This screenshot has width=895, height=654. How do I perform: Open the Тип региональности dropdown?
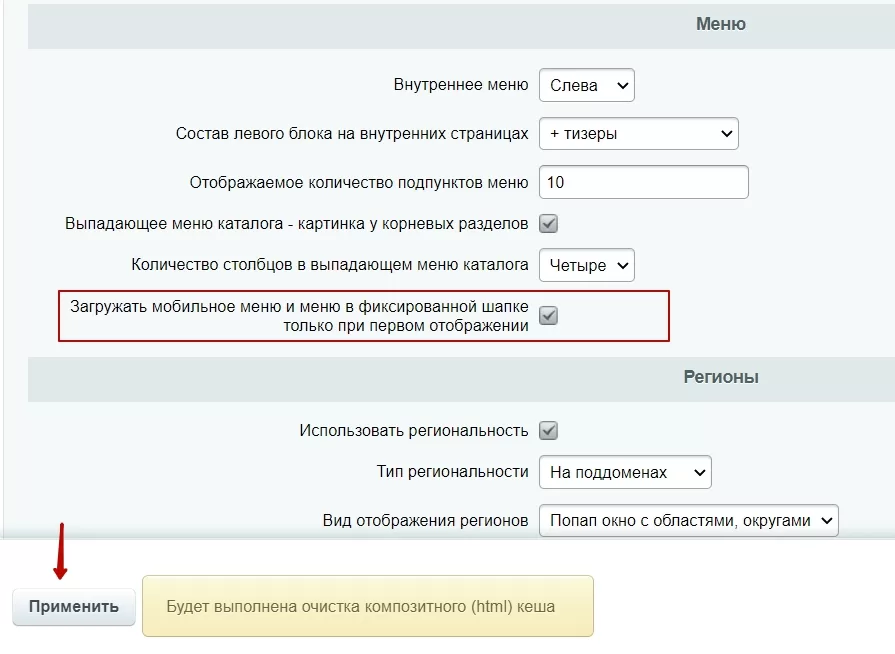point(625,472)
